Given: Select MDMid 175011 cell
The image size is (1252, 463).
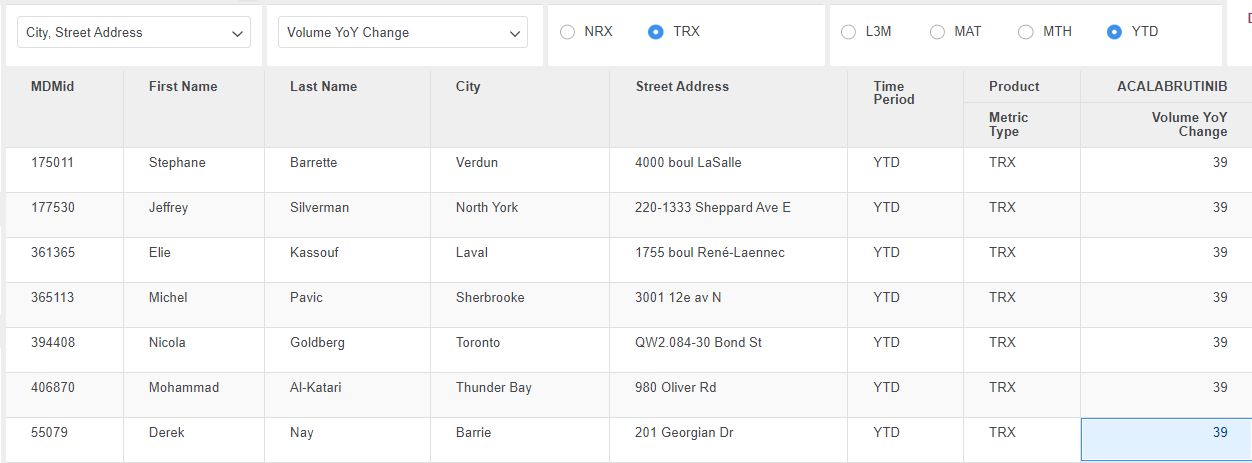Looking at the screenshot, I should pos(52,163).
